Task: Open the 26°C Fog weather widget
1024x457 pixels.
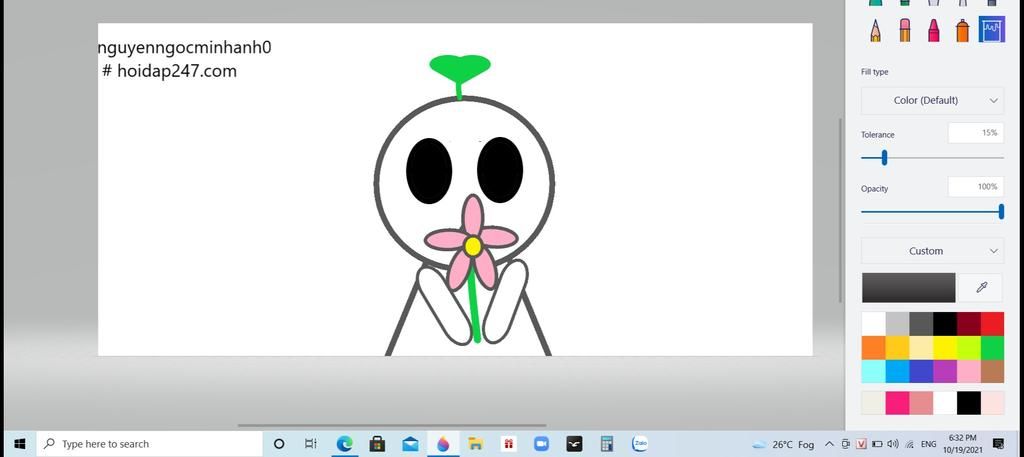Action: coord(784,445)
